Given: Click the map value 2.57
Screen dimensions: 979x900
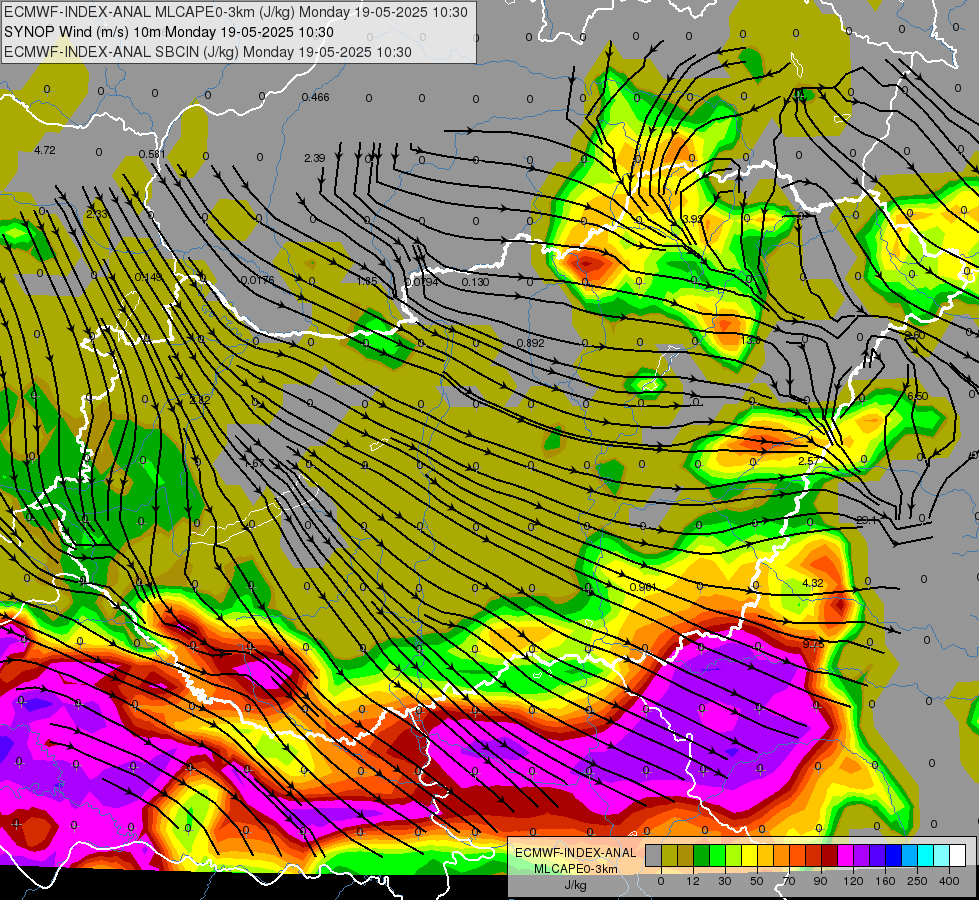Looking at the screenshot, I should click(x=809, y=461).
